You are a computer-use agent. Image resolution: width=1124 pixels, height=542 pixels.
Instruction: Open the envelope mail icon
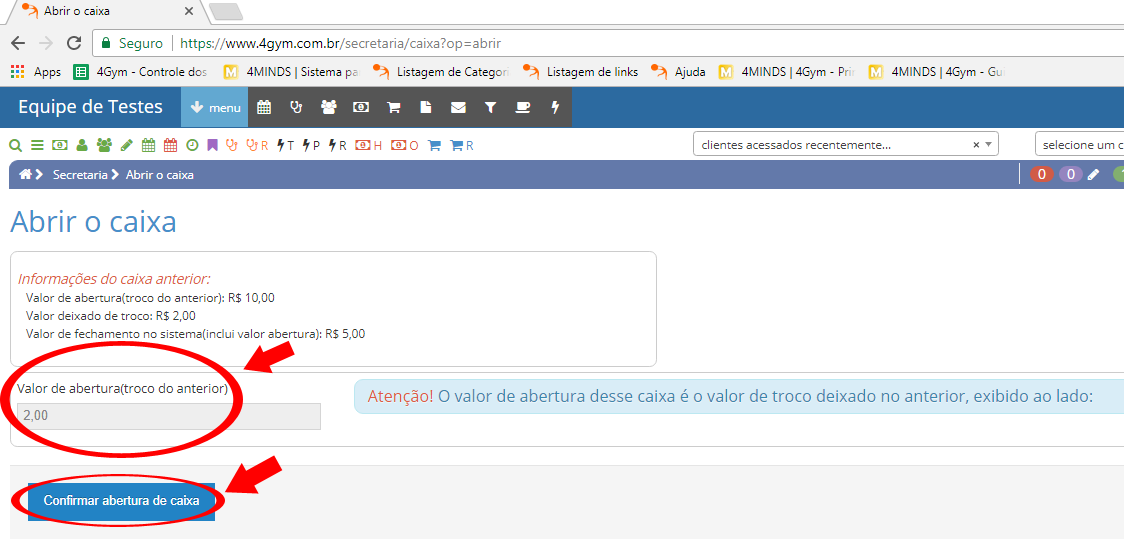pos(458,107)
